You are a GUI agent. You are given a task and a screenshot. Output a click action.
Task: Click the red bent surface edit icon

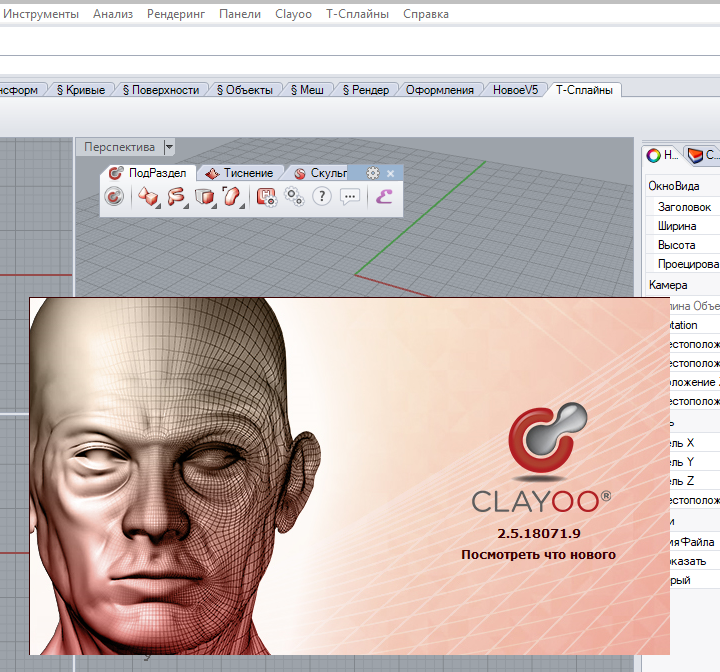point(232,197)
